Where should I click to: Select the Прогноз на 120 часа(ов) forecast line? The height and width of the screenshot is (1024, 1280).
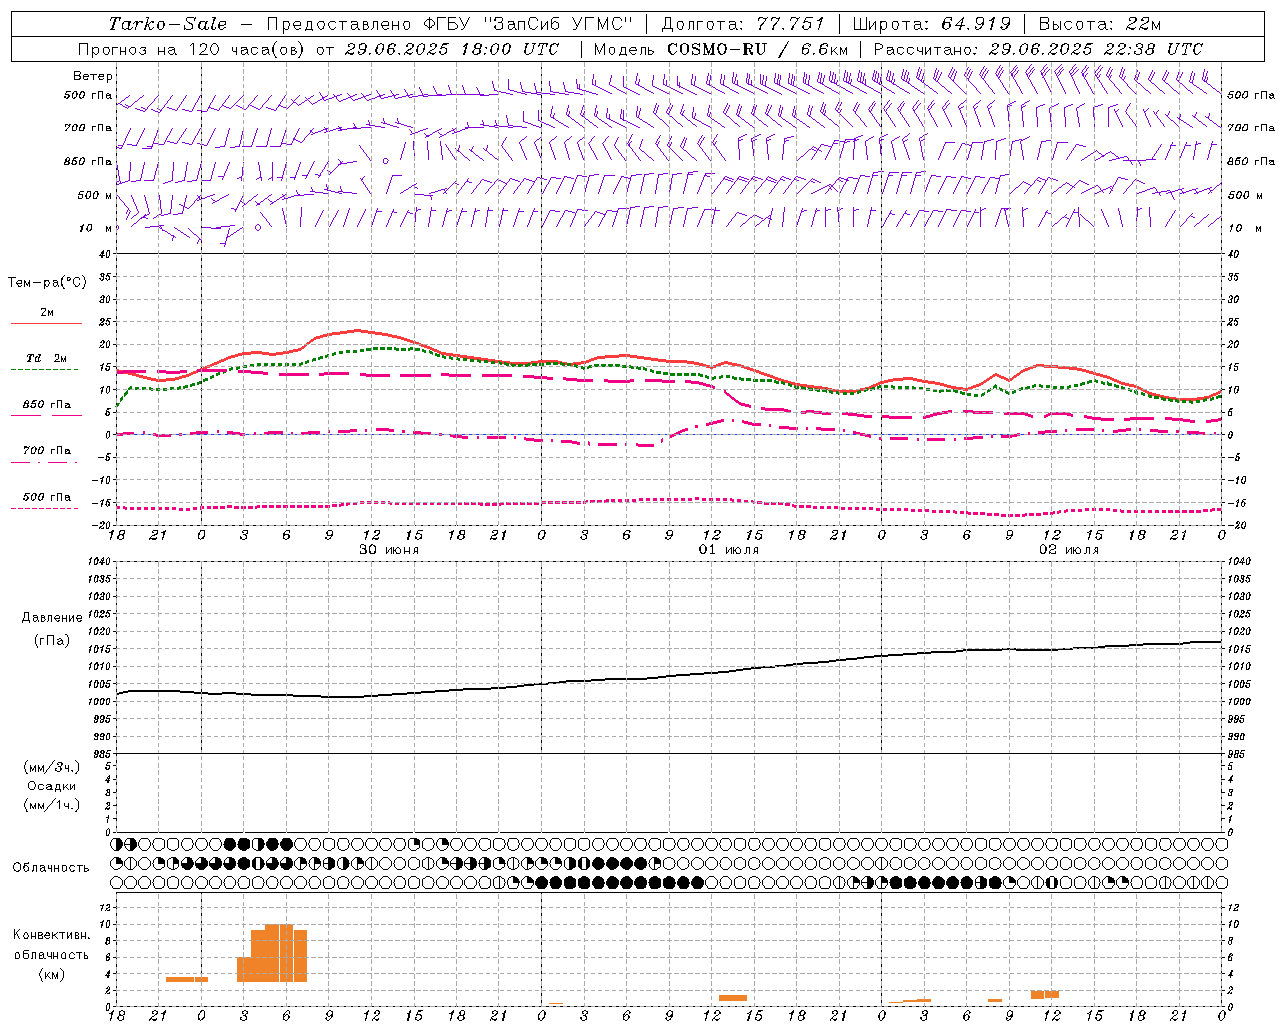318,49
